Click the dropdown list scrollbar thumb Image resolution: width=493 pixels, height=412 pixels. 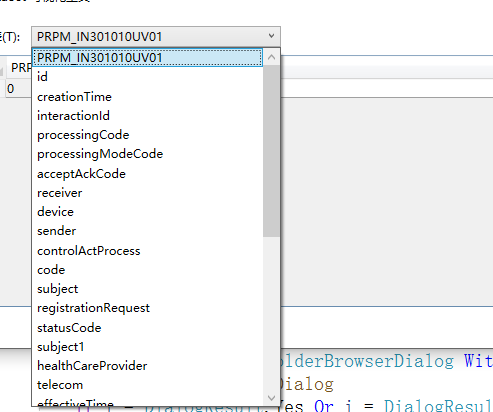pos(271,151)
